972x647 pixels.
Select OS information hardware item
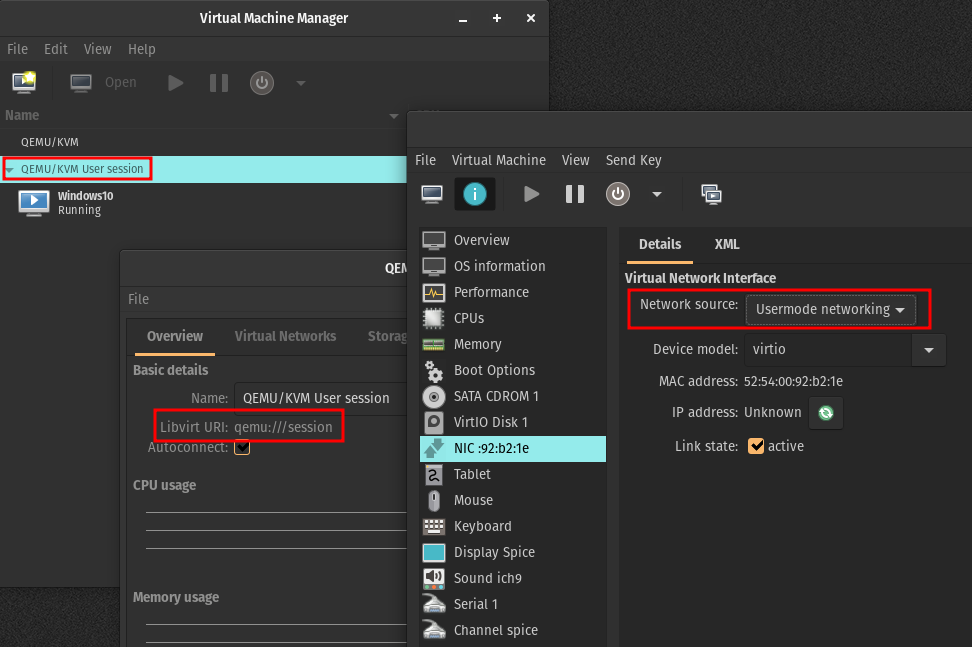[x=513, y=266]
